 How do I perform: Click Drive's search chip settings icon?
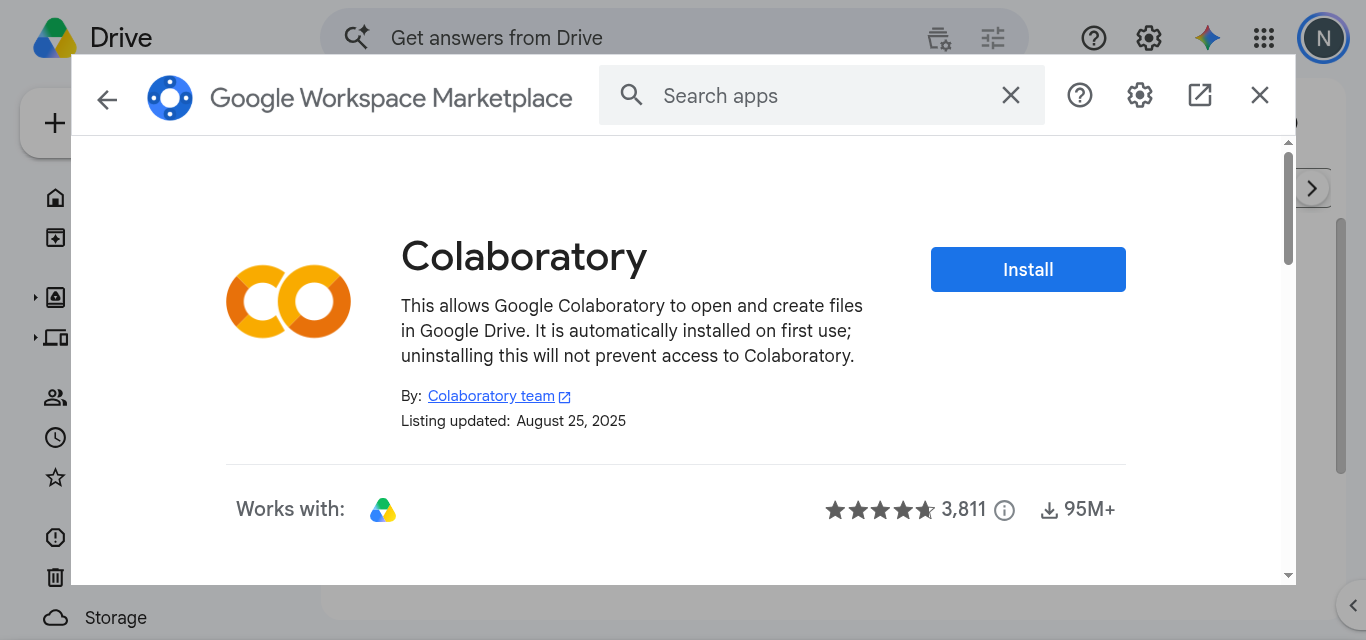[x=939, y=38]
